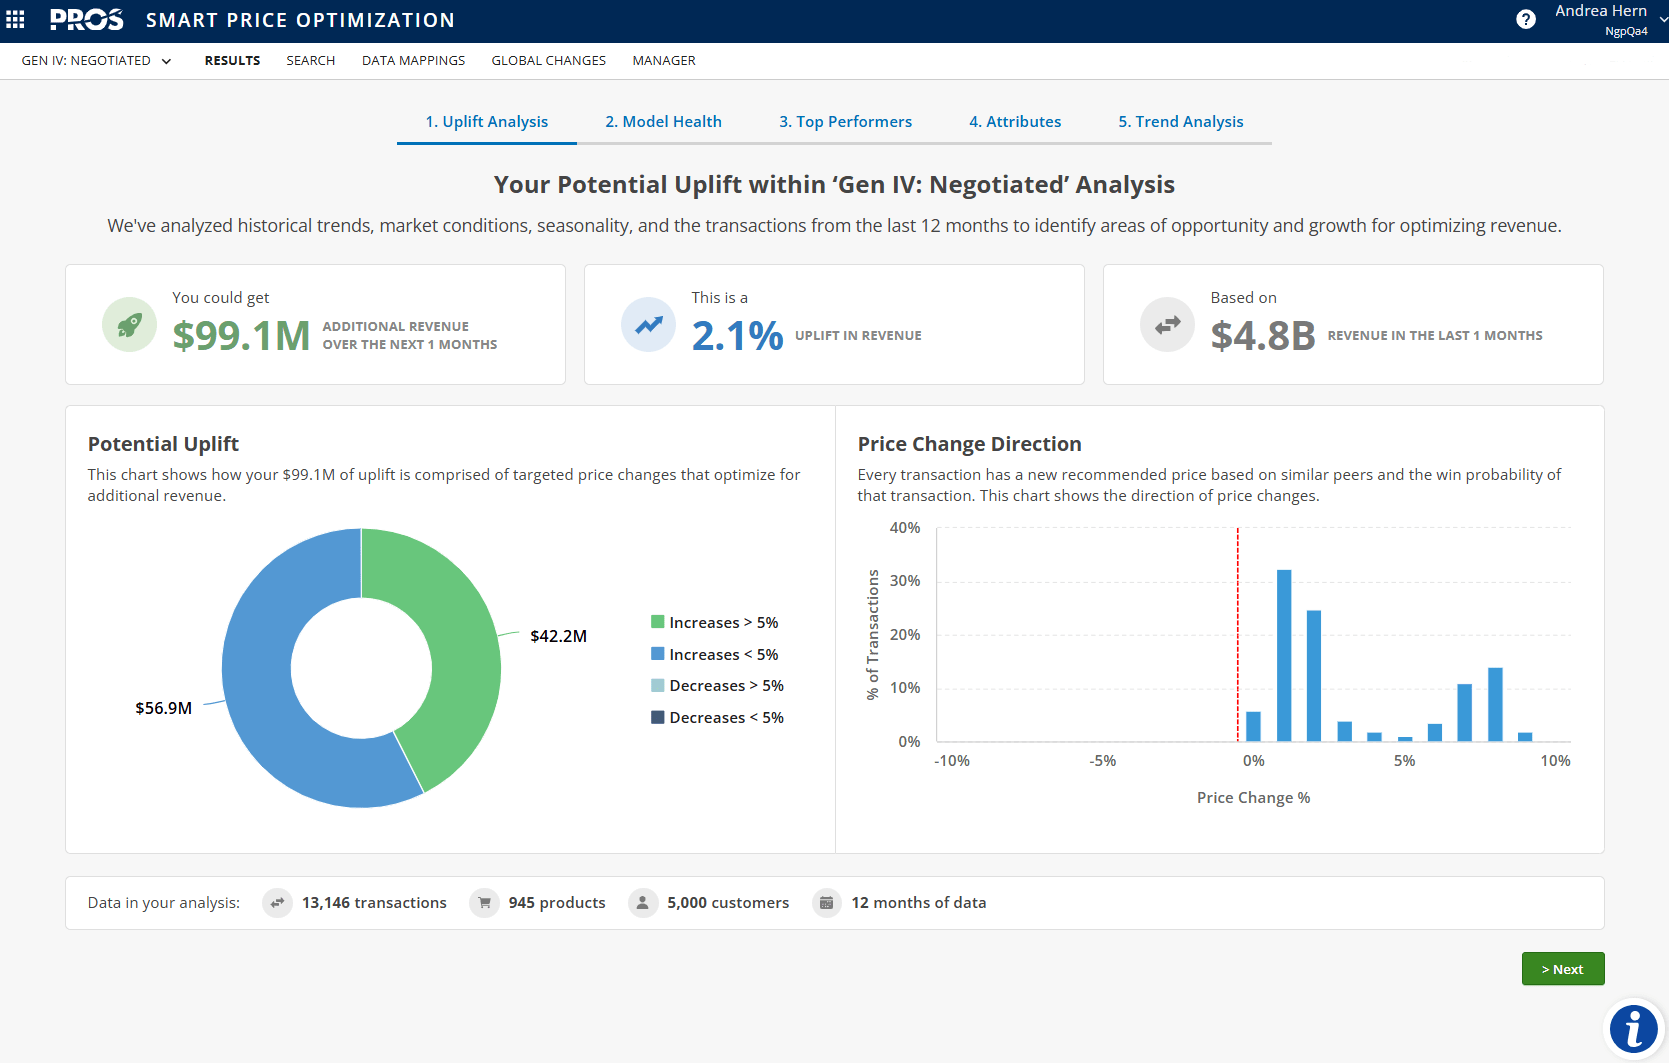Open the app launcher grid icon
The image size is (1671, 1063).
coord(15,20)
